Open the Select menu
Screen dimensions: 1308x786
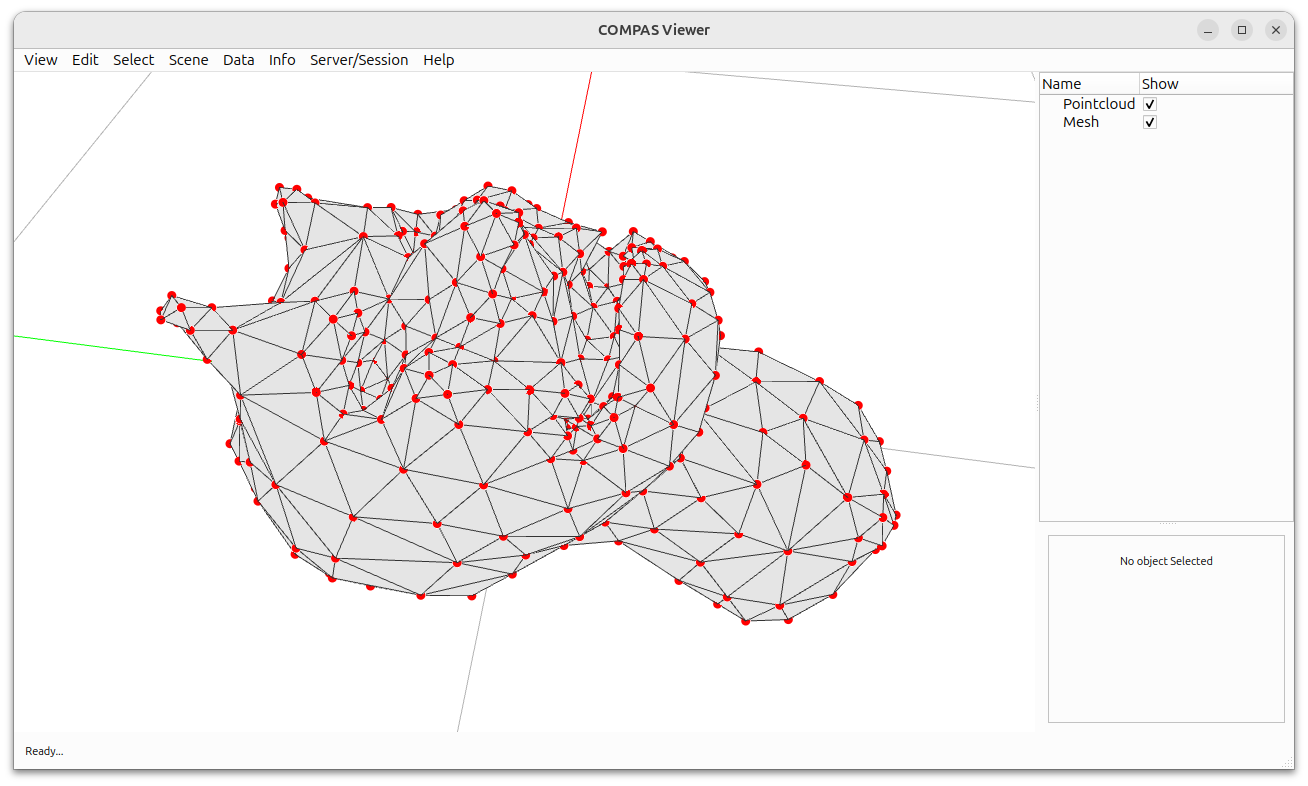coord(133,60)
